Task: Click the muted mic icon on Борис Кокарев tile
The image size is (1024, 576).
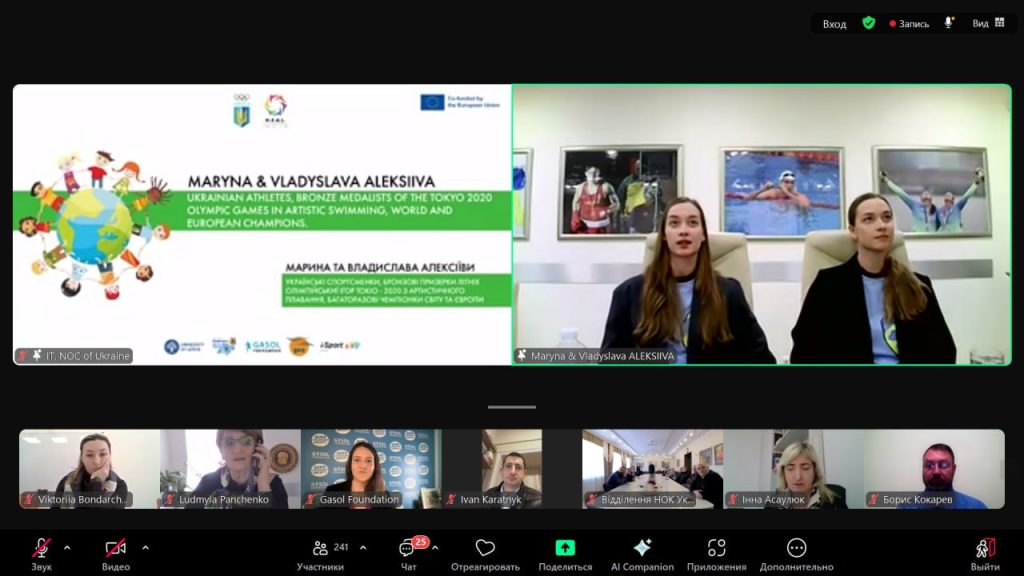Action: pos(874,500)
